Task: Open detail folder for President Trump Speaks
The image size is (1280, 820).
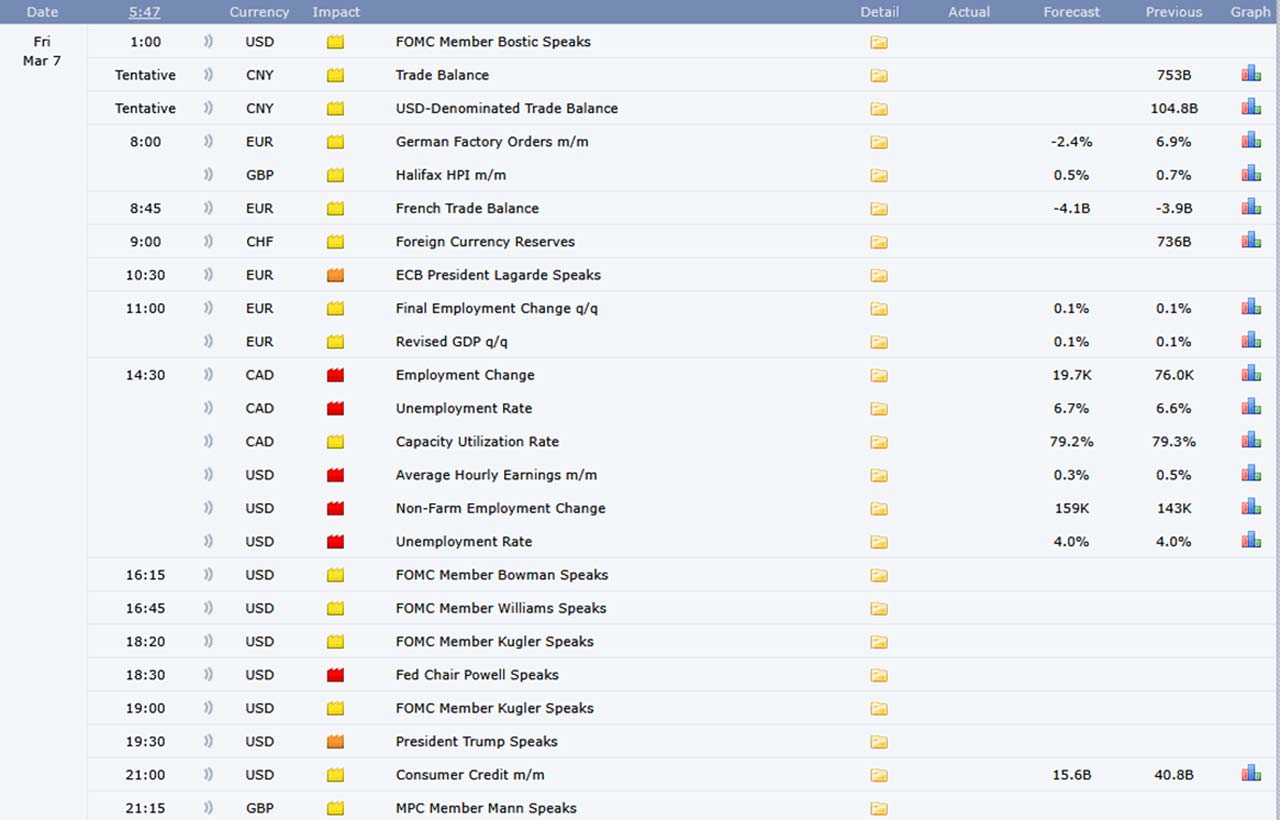Action: (879, 742)
